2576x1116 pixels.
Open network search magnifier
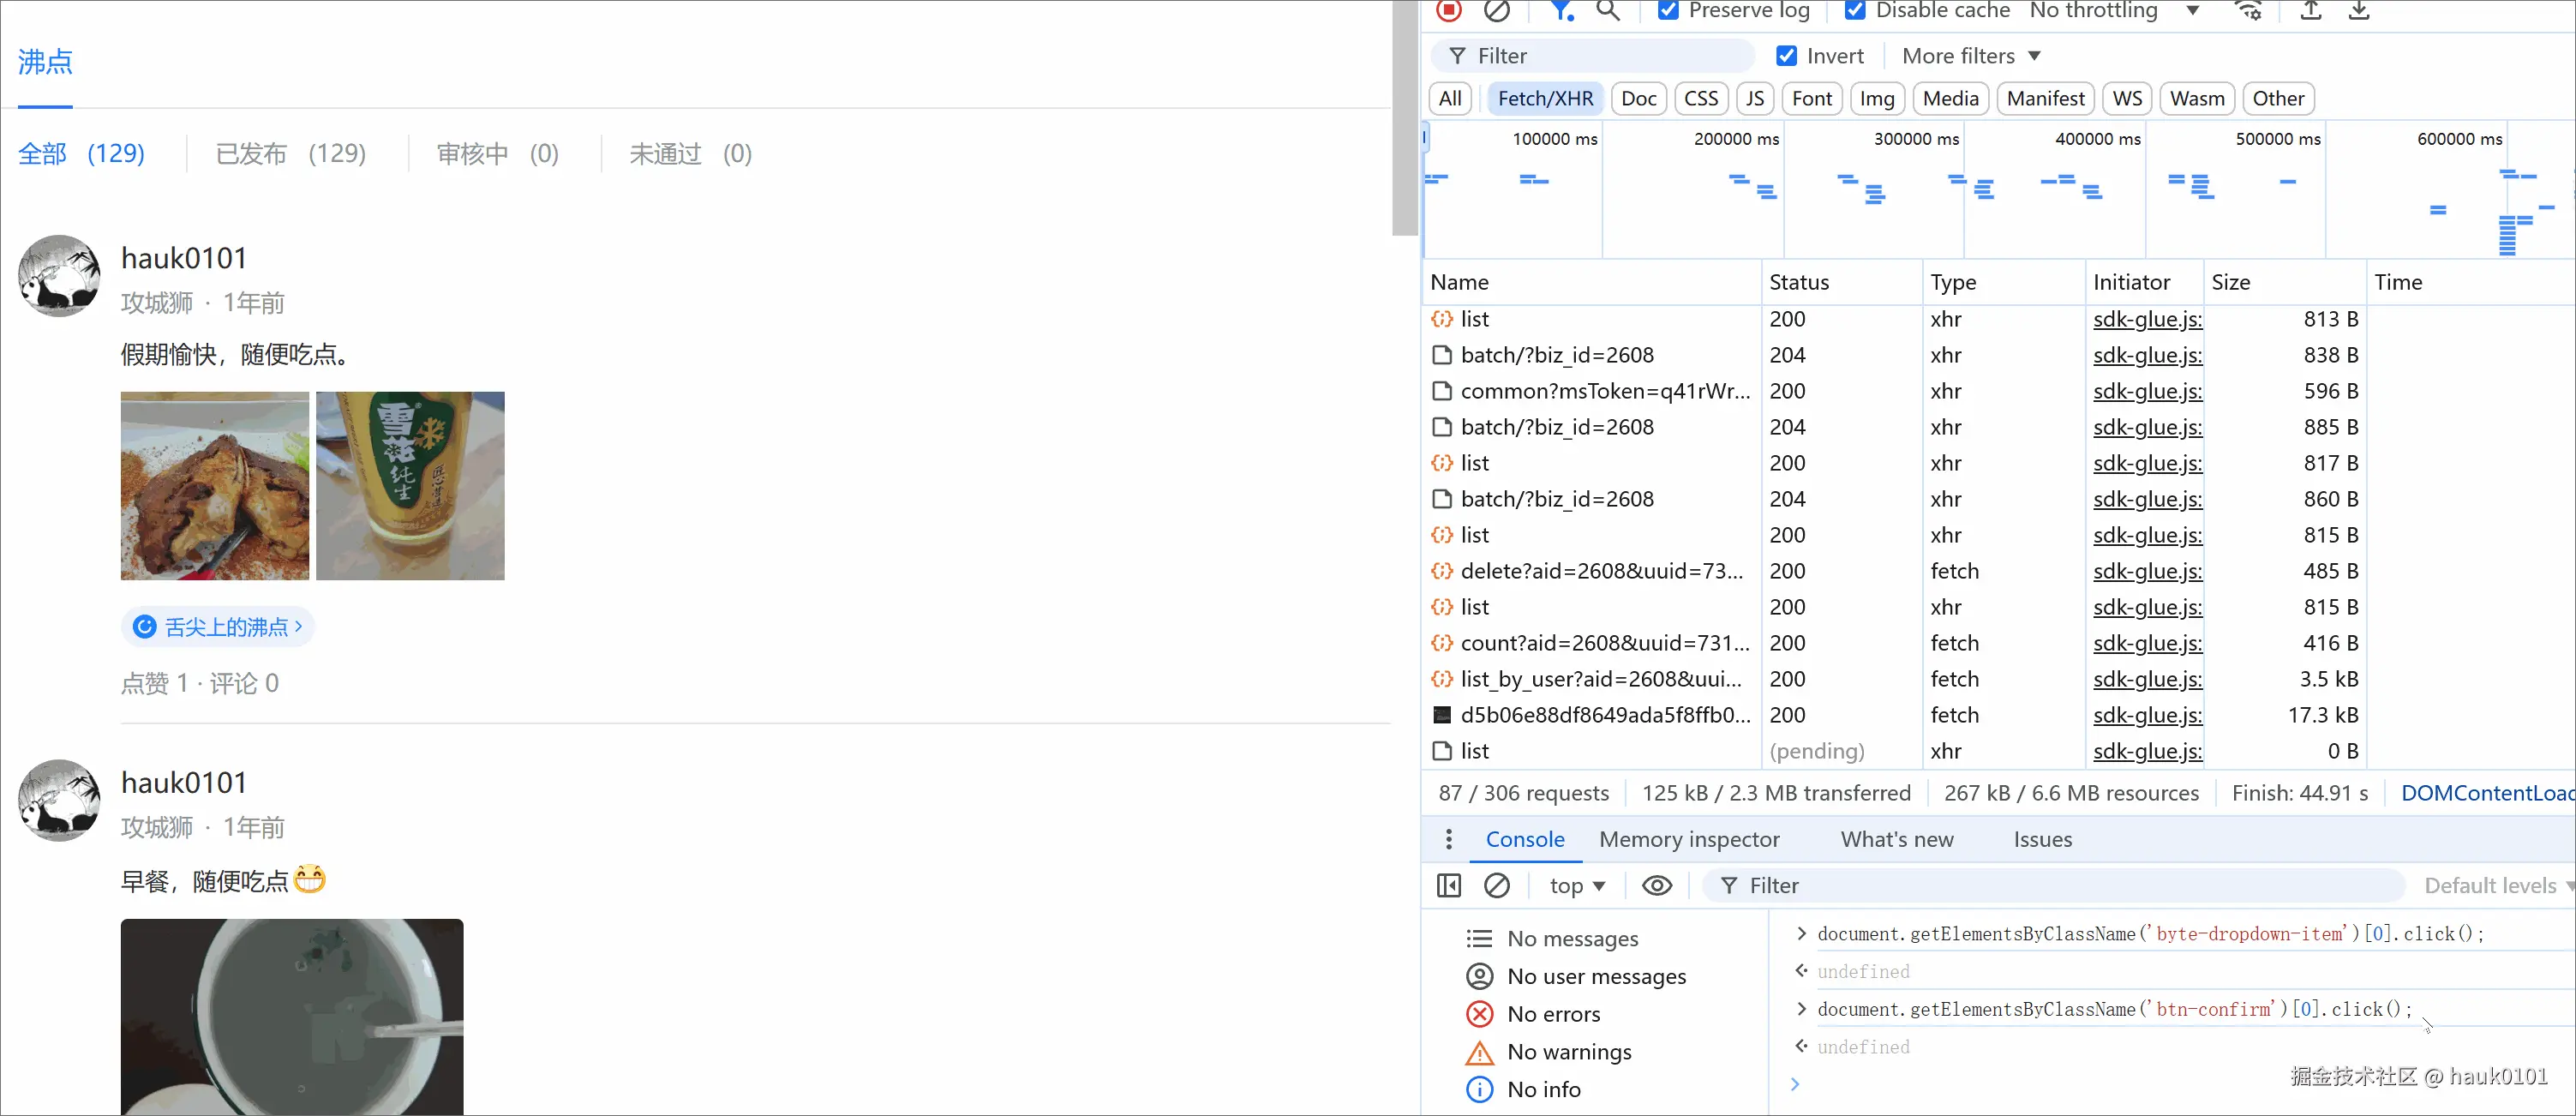(x=1607, y=10)
